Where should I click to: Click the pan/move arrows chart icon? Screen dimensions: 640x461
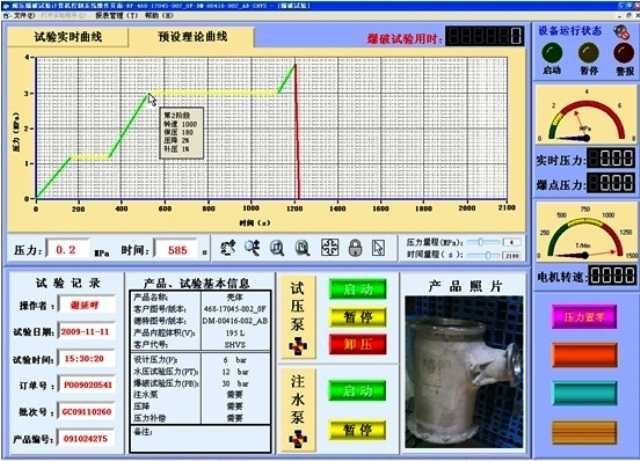[x=329, y=249]
